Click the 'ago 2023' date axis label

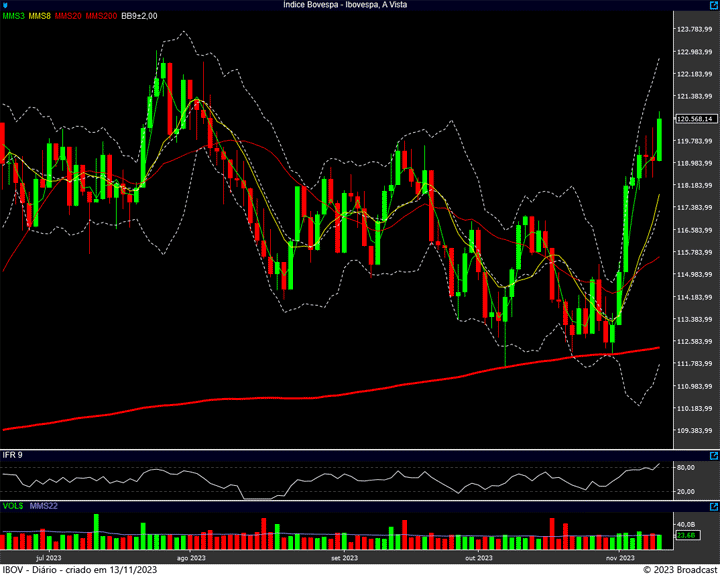[190, 558]
